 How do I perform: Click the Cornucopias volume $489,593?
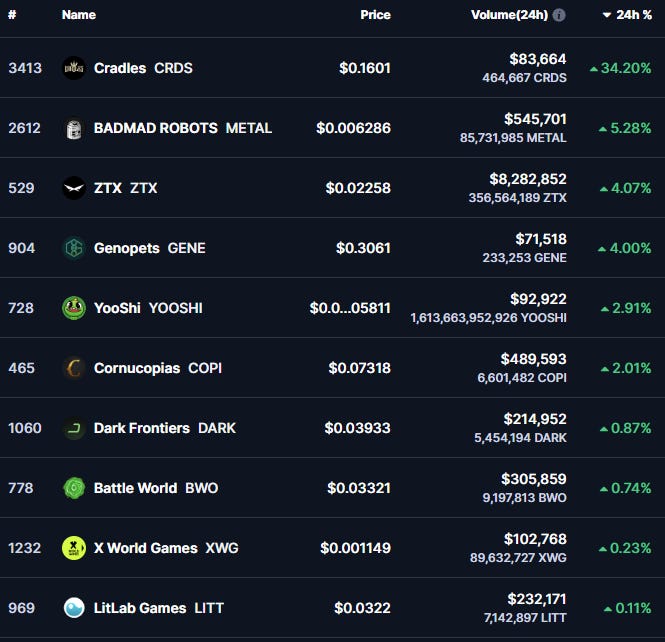pyautogui.click(x=534, y=359)
